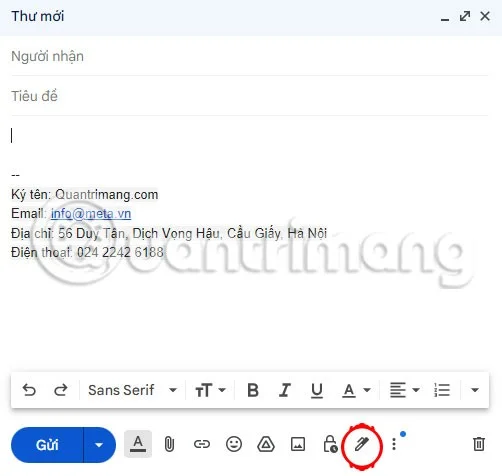The width and height of the screenshot is (502, 476).
Task: Click the Địa chỉ address signature line
Action: click(x=169, y=233)
